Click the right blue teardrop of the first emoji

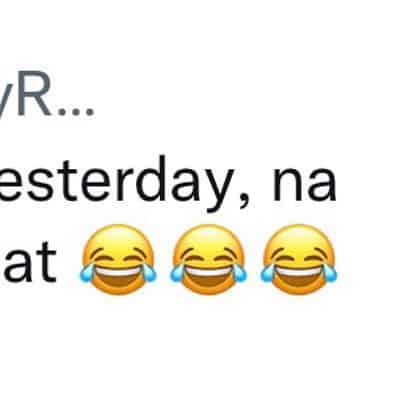[x=149, y=273]
